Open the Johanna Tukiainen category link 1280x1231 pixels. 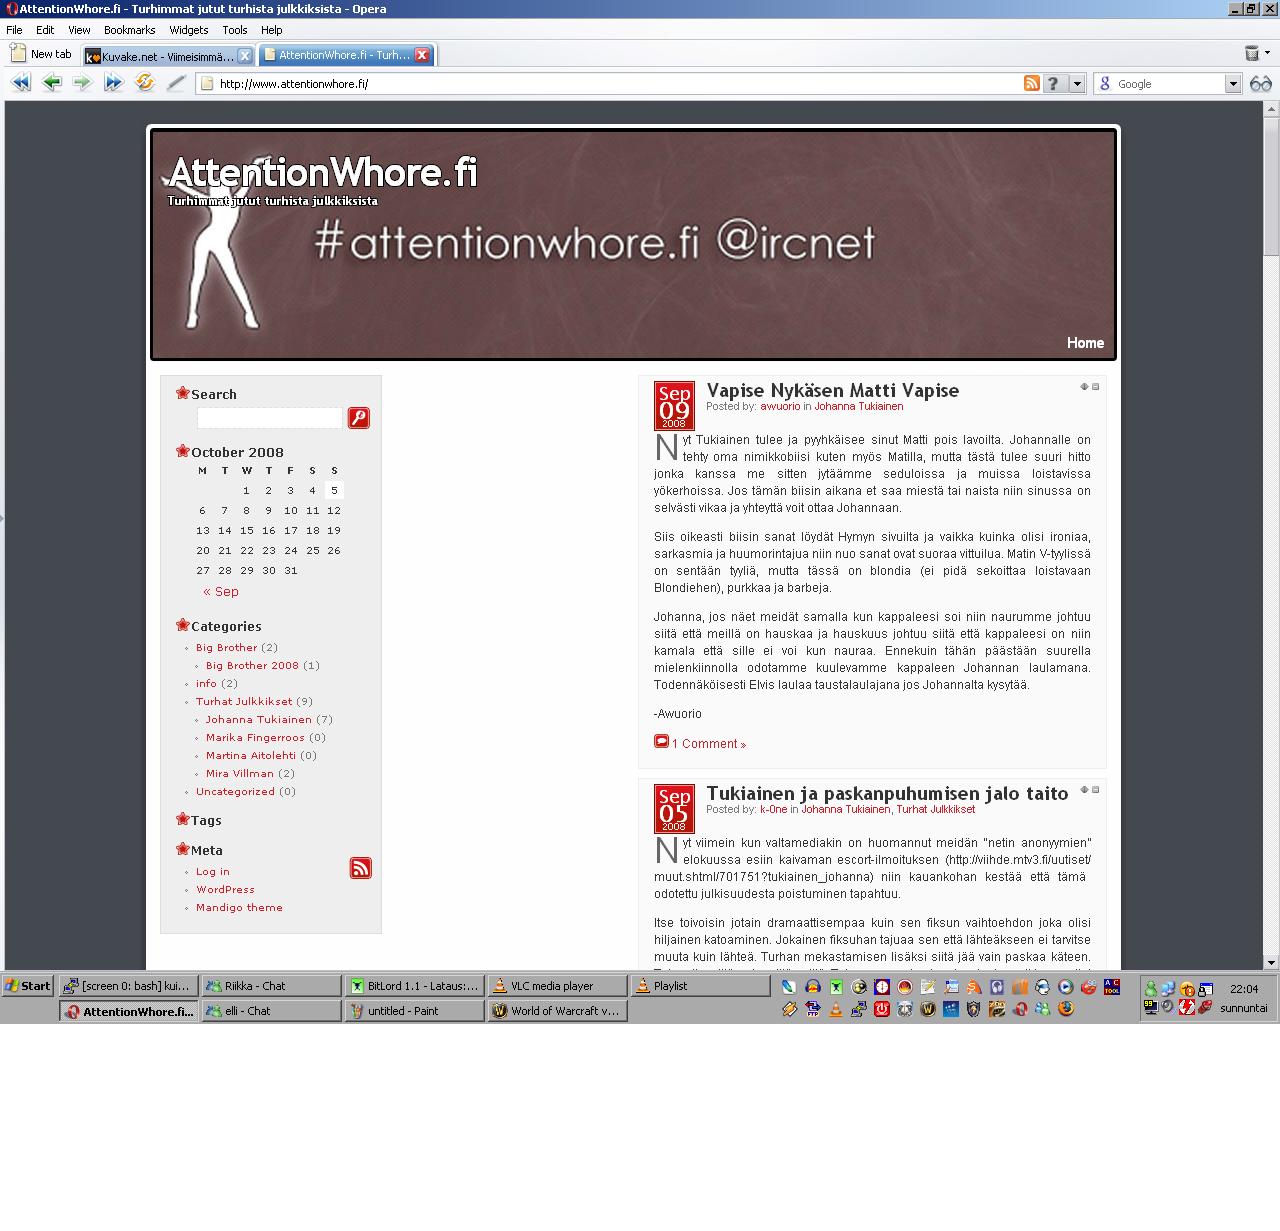pos(258,719)
